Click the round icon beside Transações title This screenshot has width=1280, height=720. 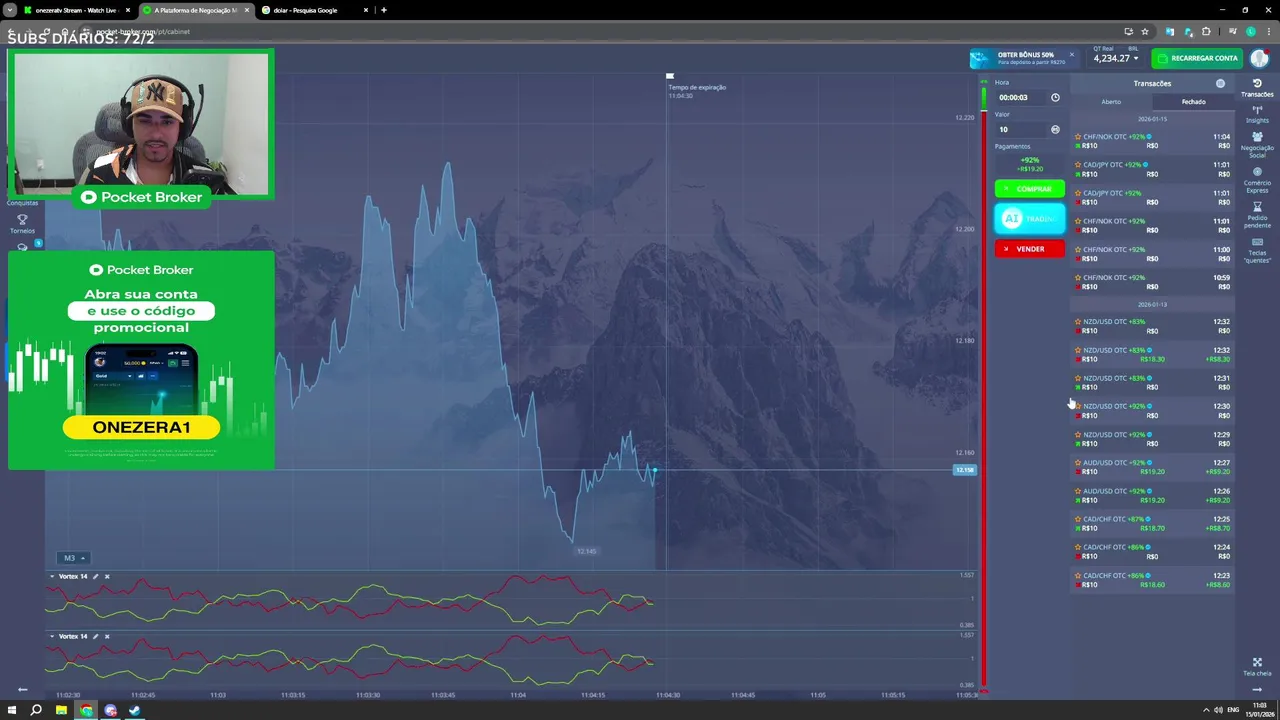tap(1220, 83)
